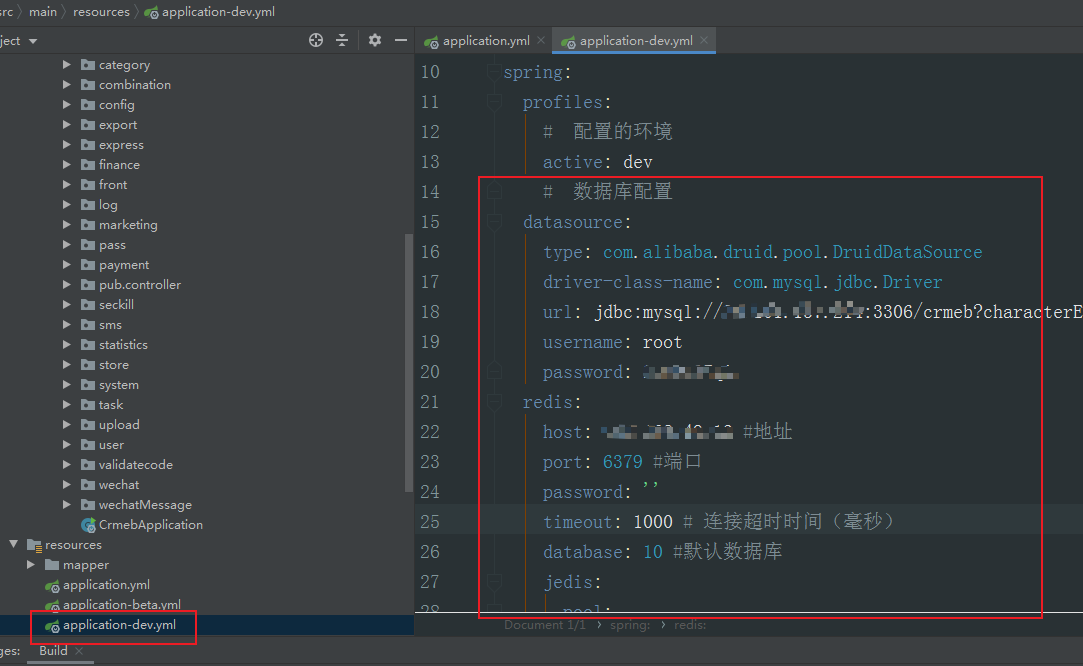Fold the jedis block at line 27

(494, 582)
